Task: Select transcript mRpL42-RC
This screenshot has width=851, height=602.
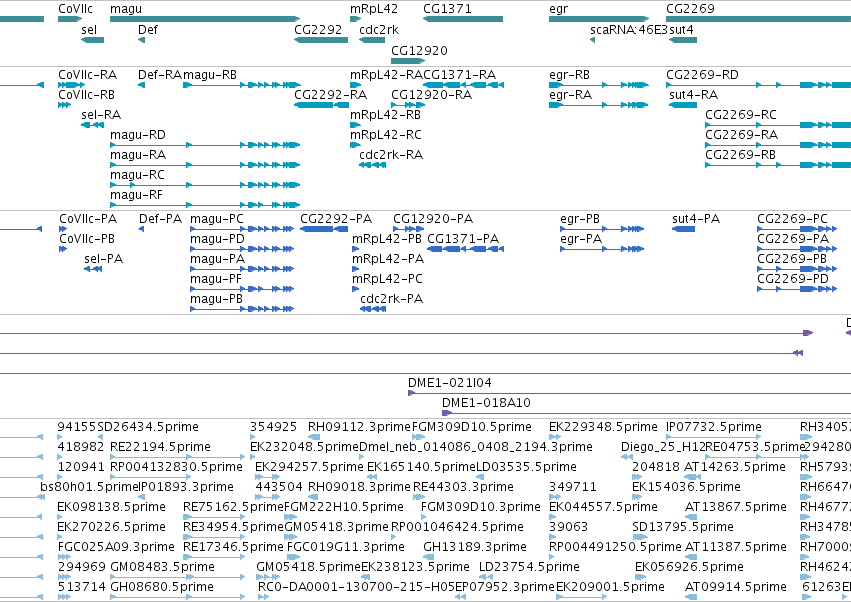Action: [x=386, y=135]
